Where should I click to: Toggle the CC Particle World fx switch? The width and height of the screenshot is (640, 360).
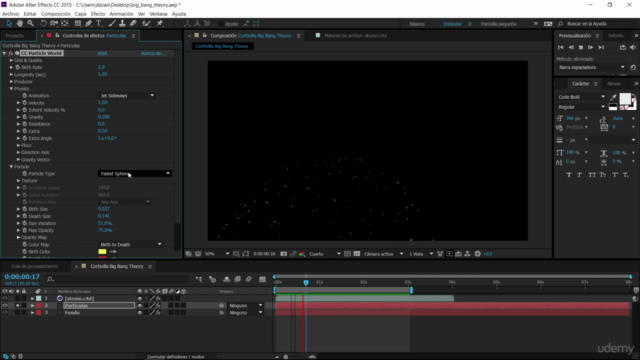[x=11, y=53]
